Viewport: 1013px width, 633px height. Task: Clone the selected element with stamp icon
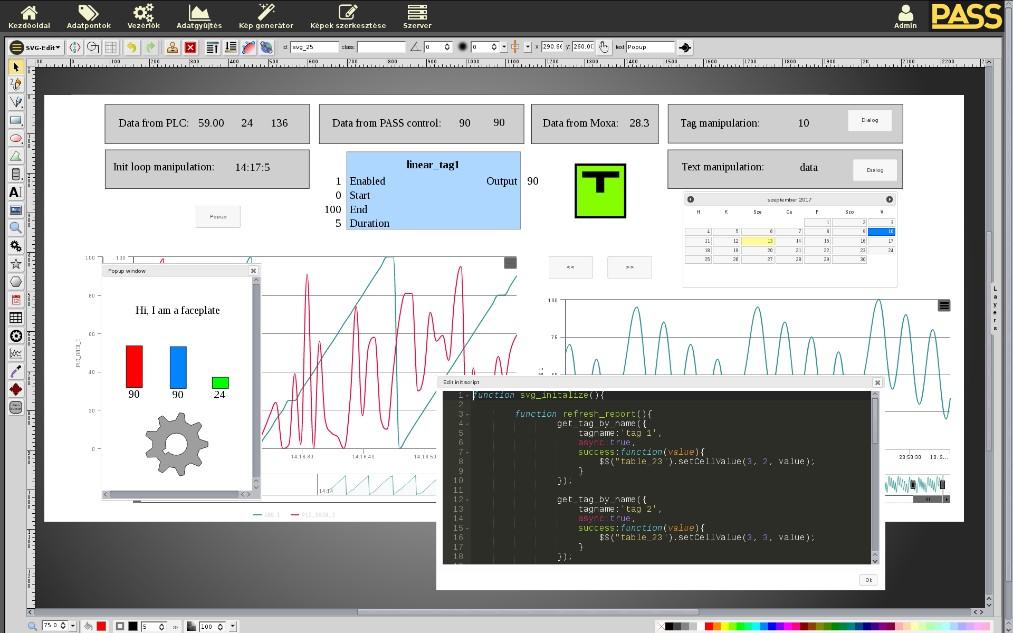(x=172, y=47)
